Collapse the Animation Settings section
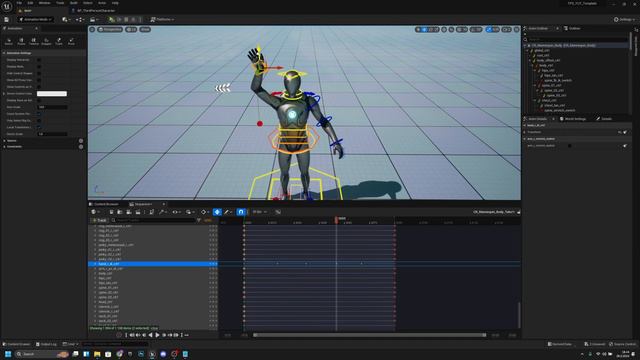 (x=4, y=53)
